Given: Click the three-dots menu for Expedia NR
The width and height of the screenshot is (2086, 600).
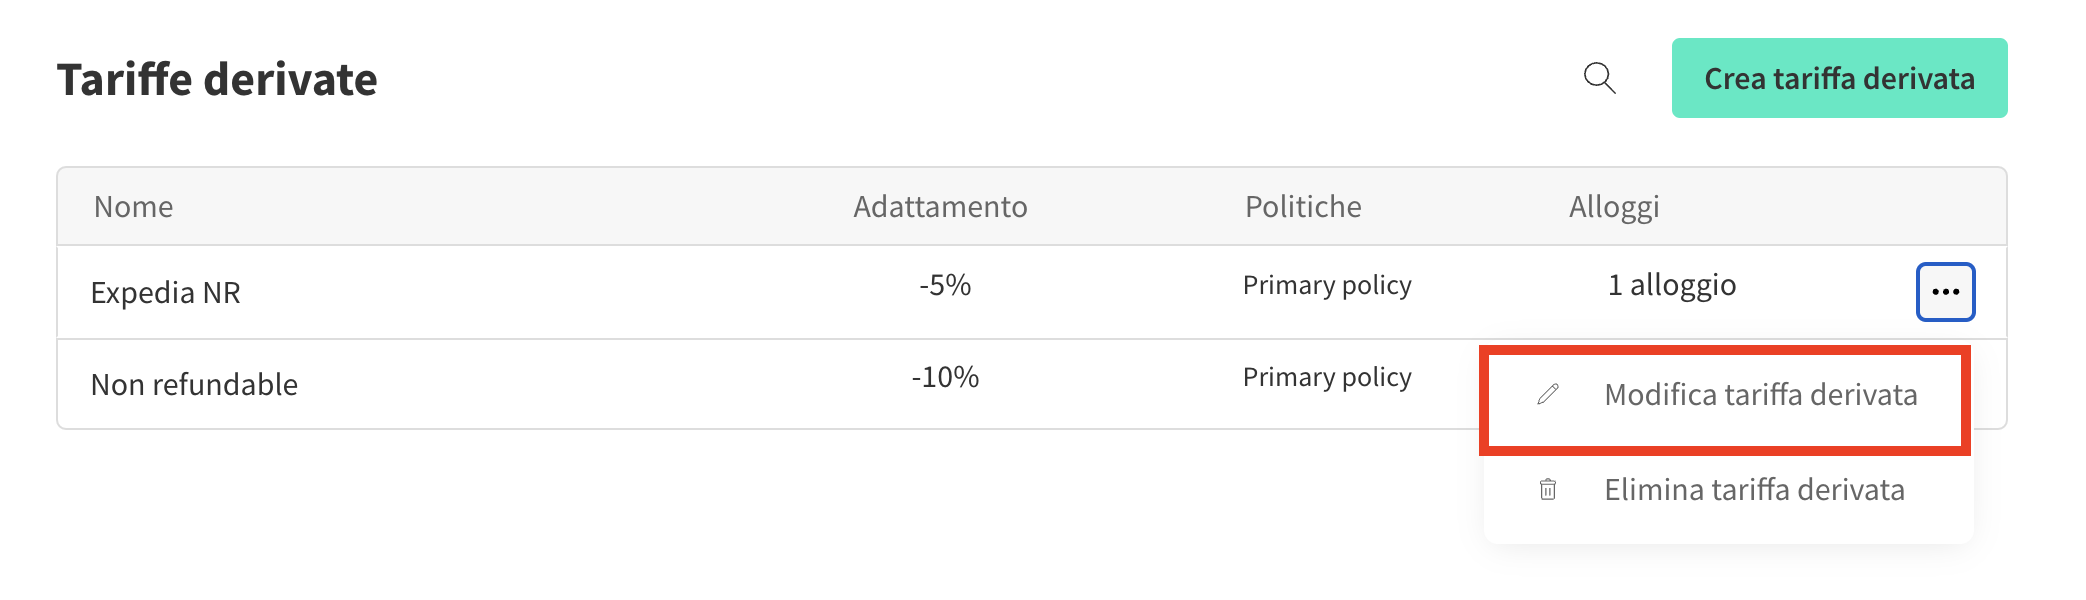Looking at the screenshot, I should pos(1945,292).
